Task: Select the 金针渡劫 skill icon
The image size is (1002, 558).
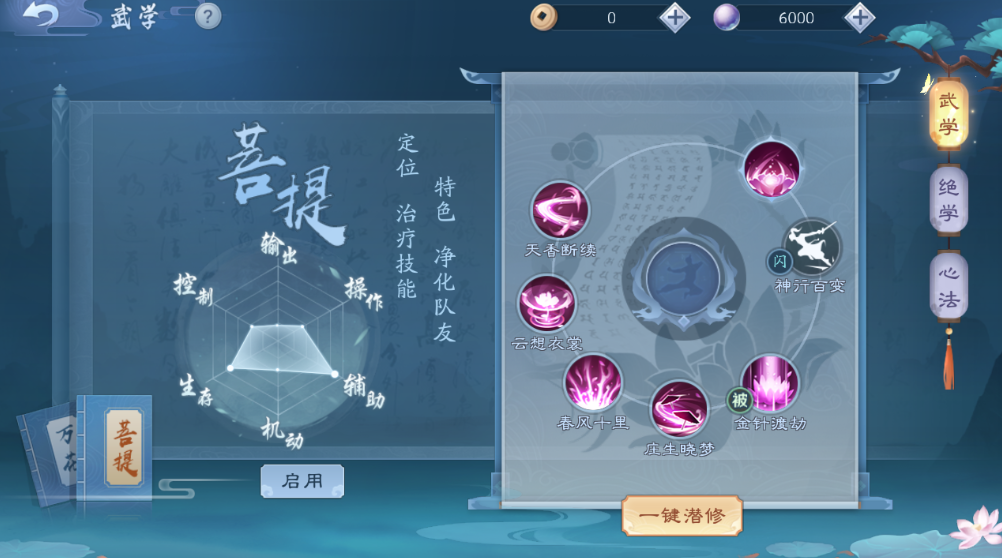Action: tap(769, 384)
